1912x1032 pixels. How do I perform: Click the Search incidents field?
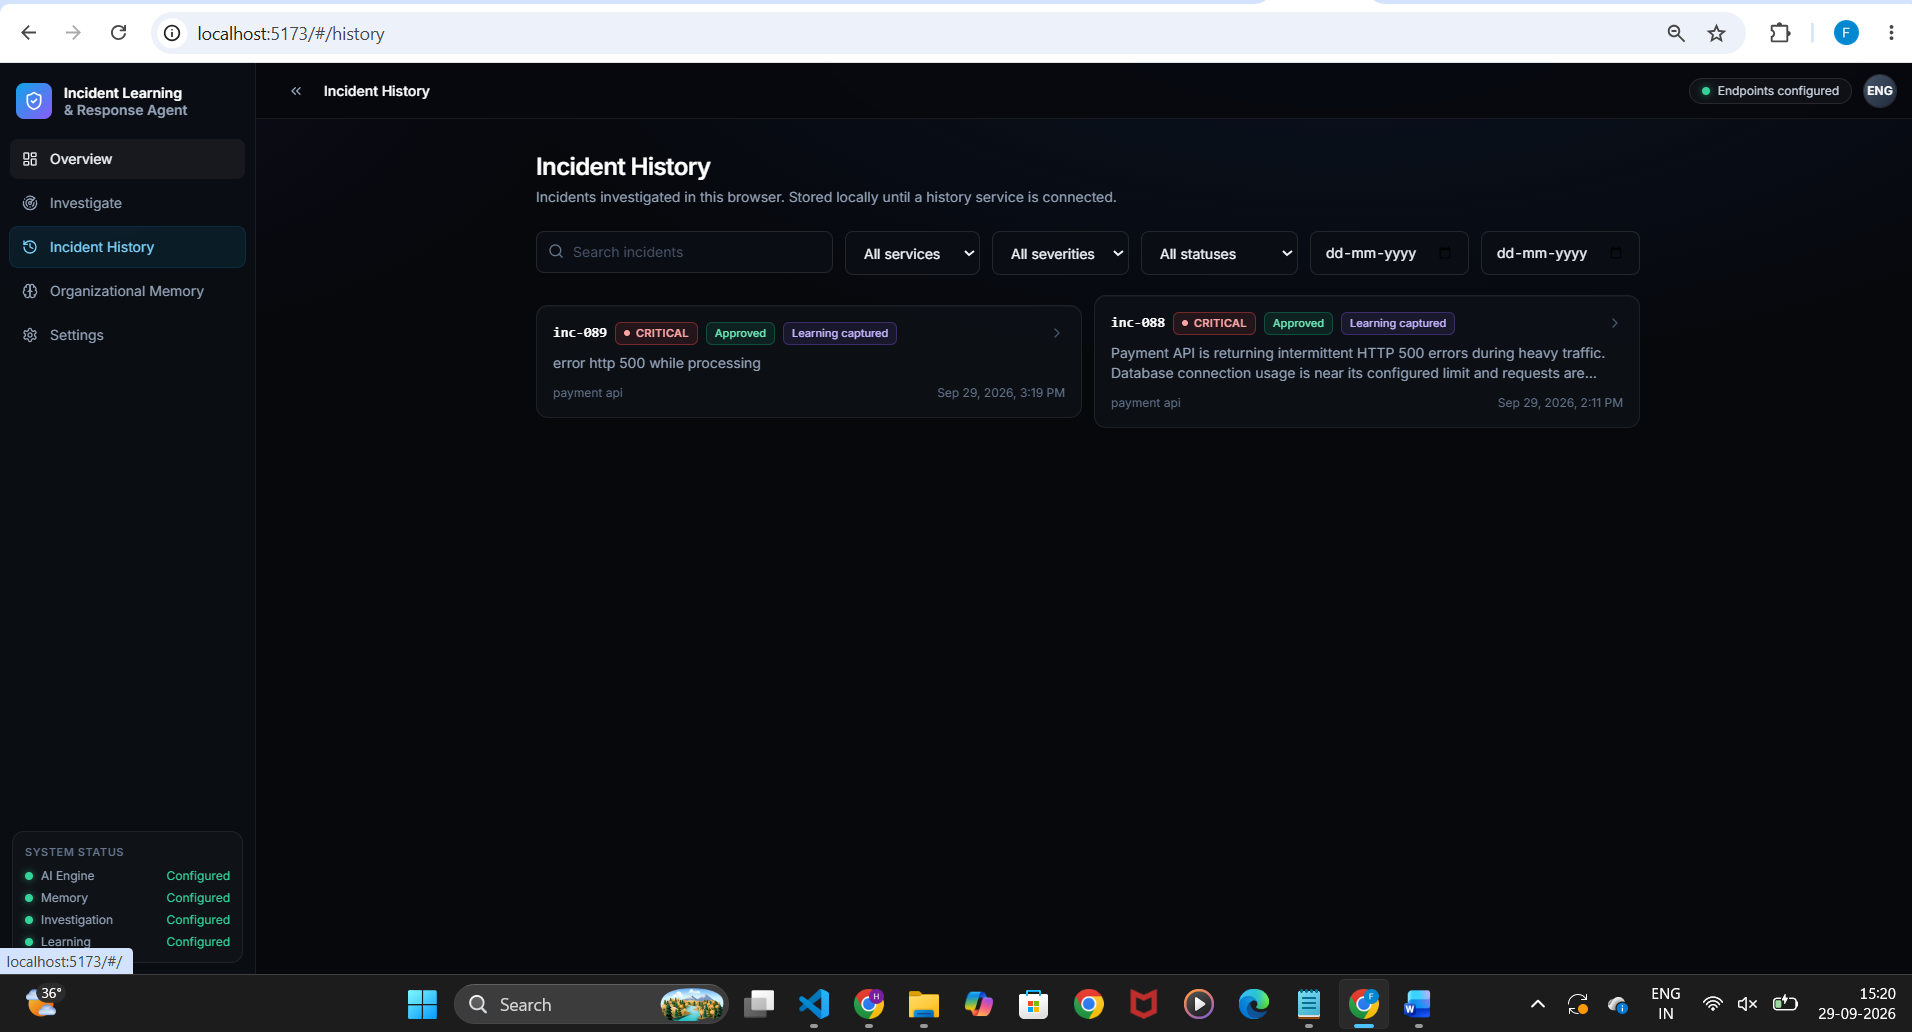tap(684, 252)
